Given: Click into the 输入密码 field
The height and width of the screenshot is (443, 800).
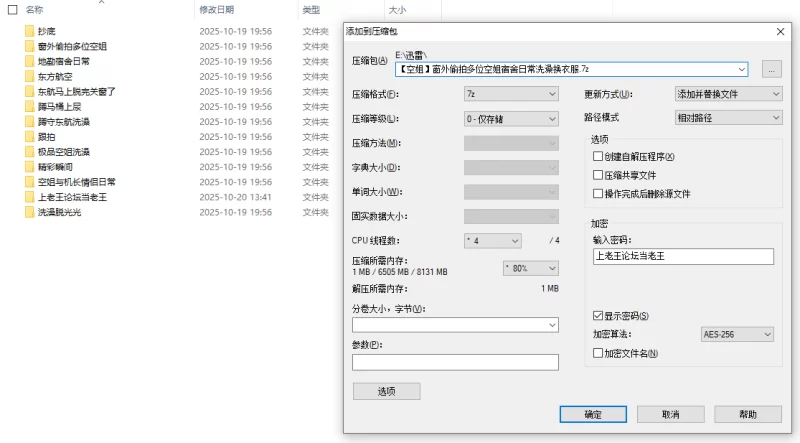Looking at the screenshot, I should [683, 256].
